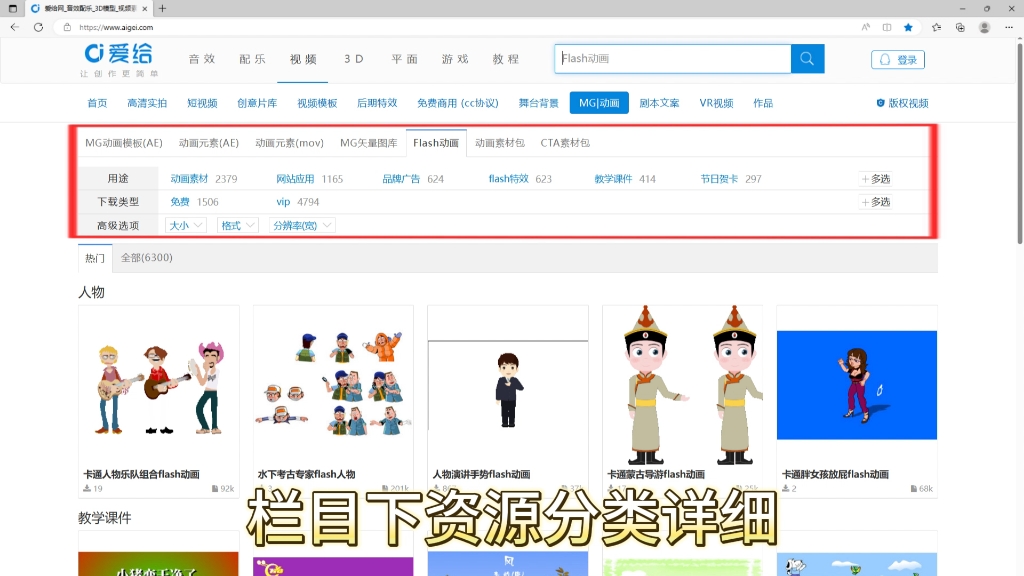
Task: Open the 格式 dropdown
Action: point(238,225)
